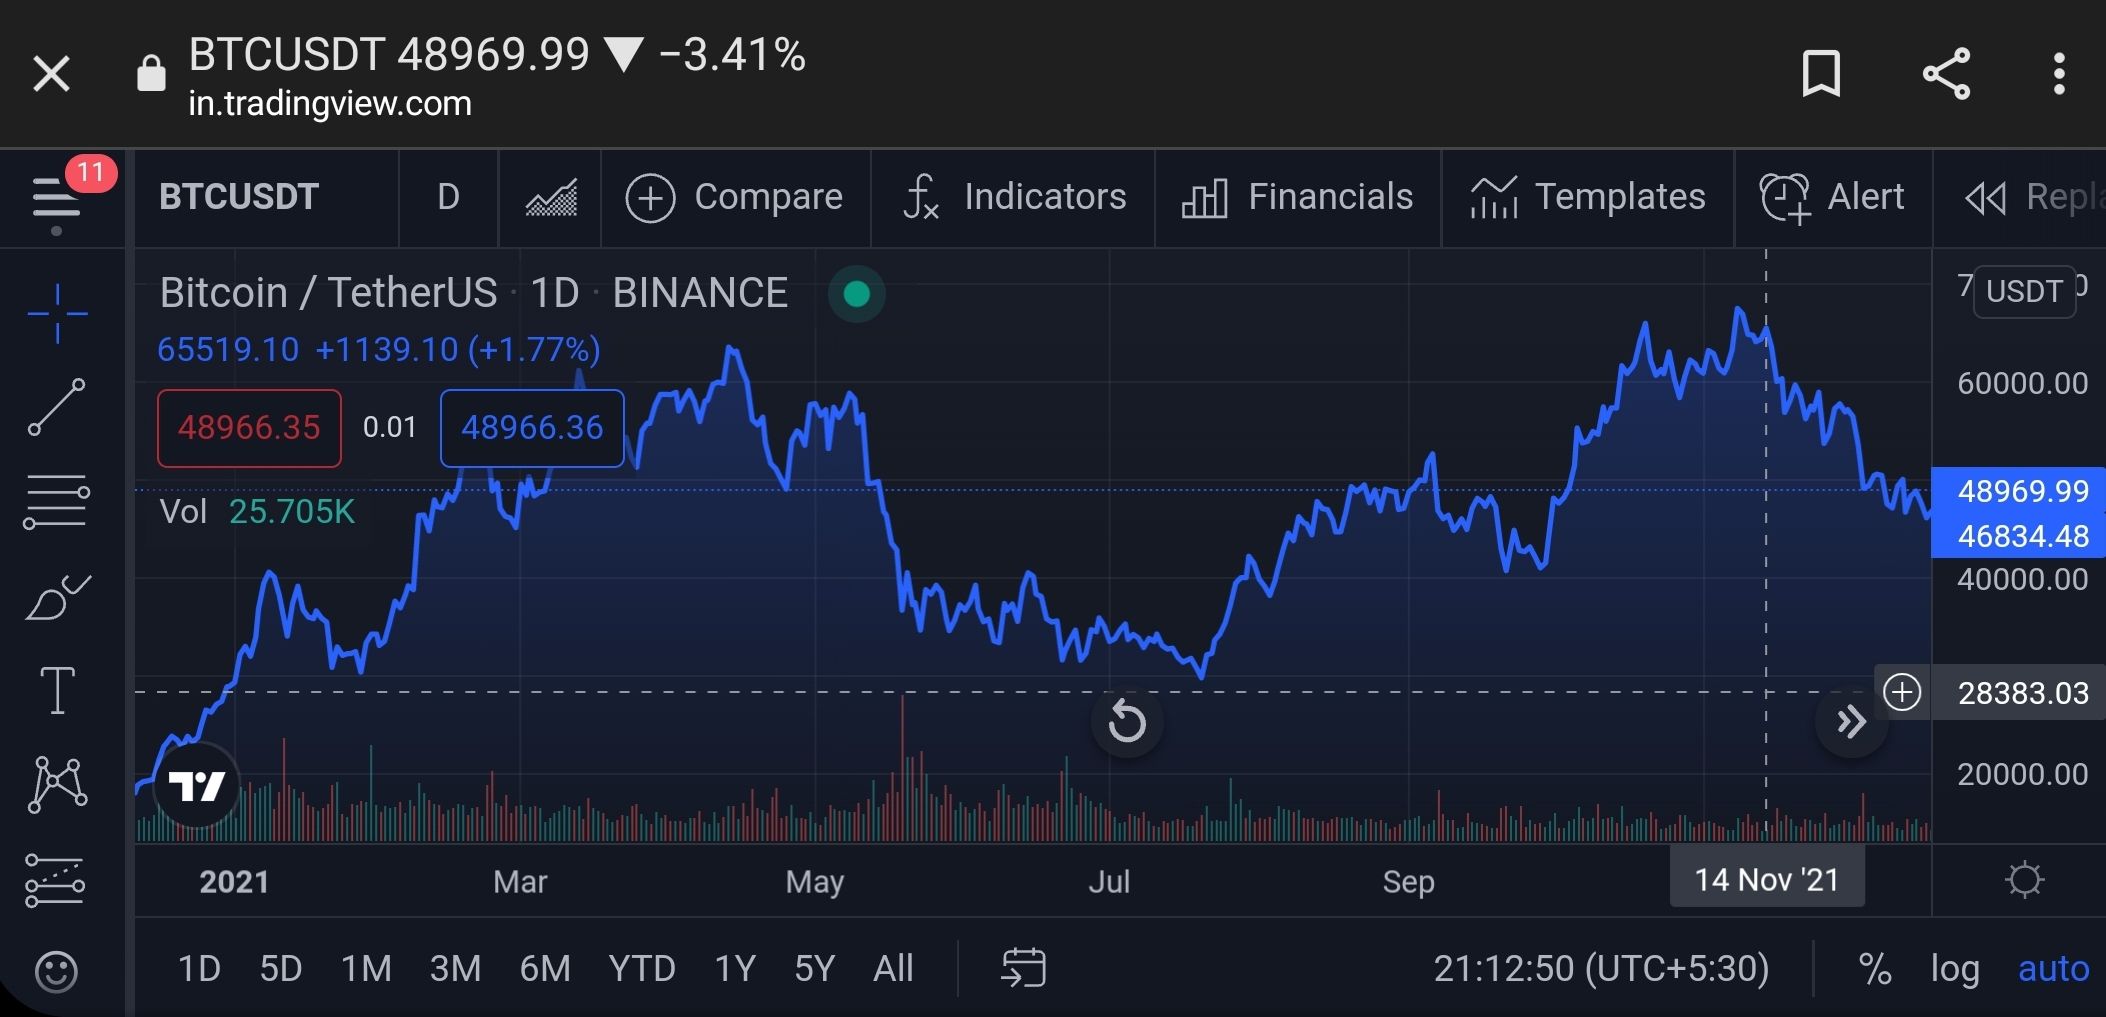Viewport: 2106px width, 1017px height.
Task: Set range to 5D
Action: pyautogui.click(x=281, y=968)
